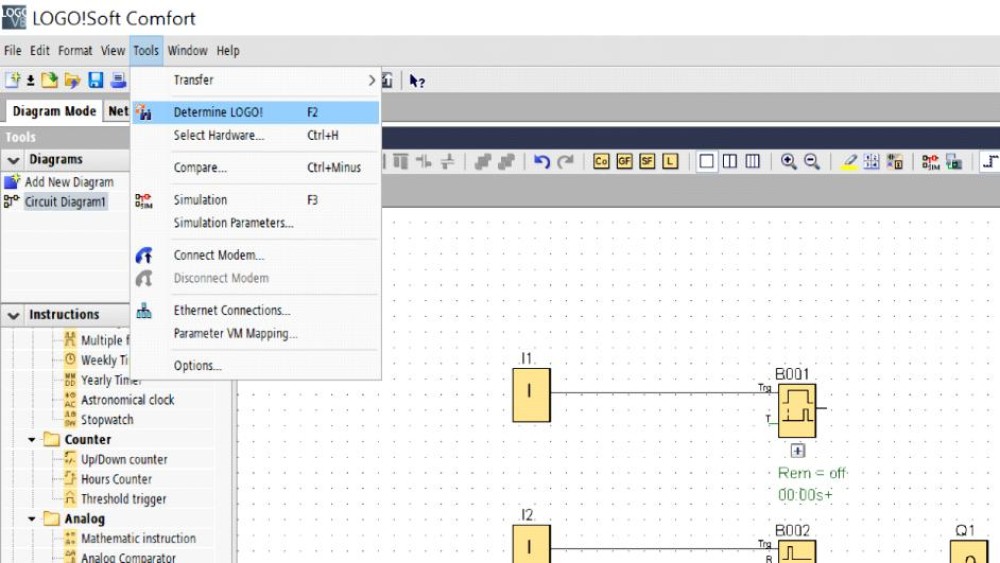1000x563 pixels.
Task: Click the Redo arrow icon
Action: click(x=565, y=161)
